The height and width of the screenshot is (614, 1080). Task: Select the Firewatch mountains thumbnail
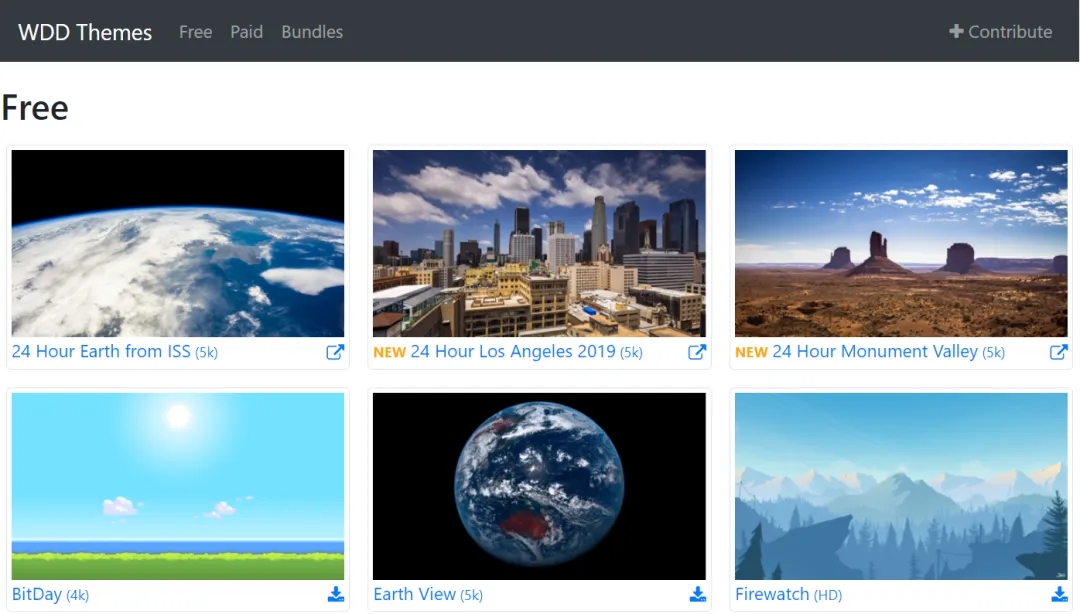(901, 486)
